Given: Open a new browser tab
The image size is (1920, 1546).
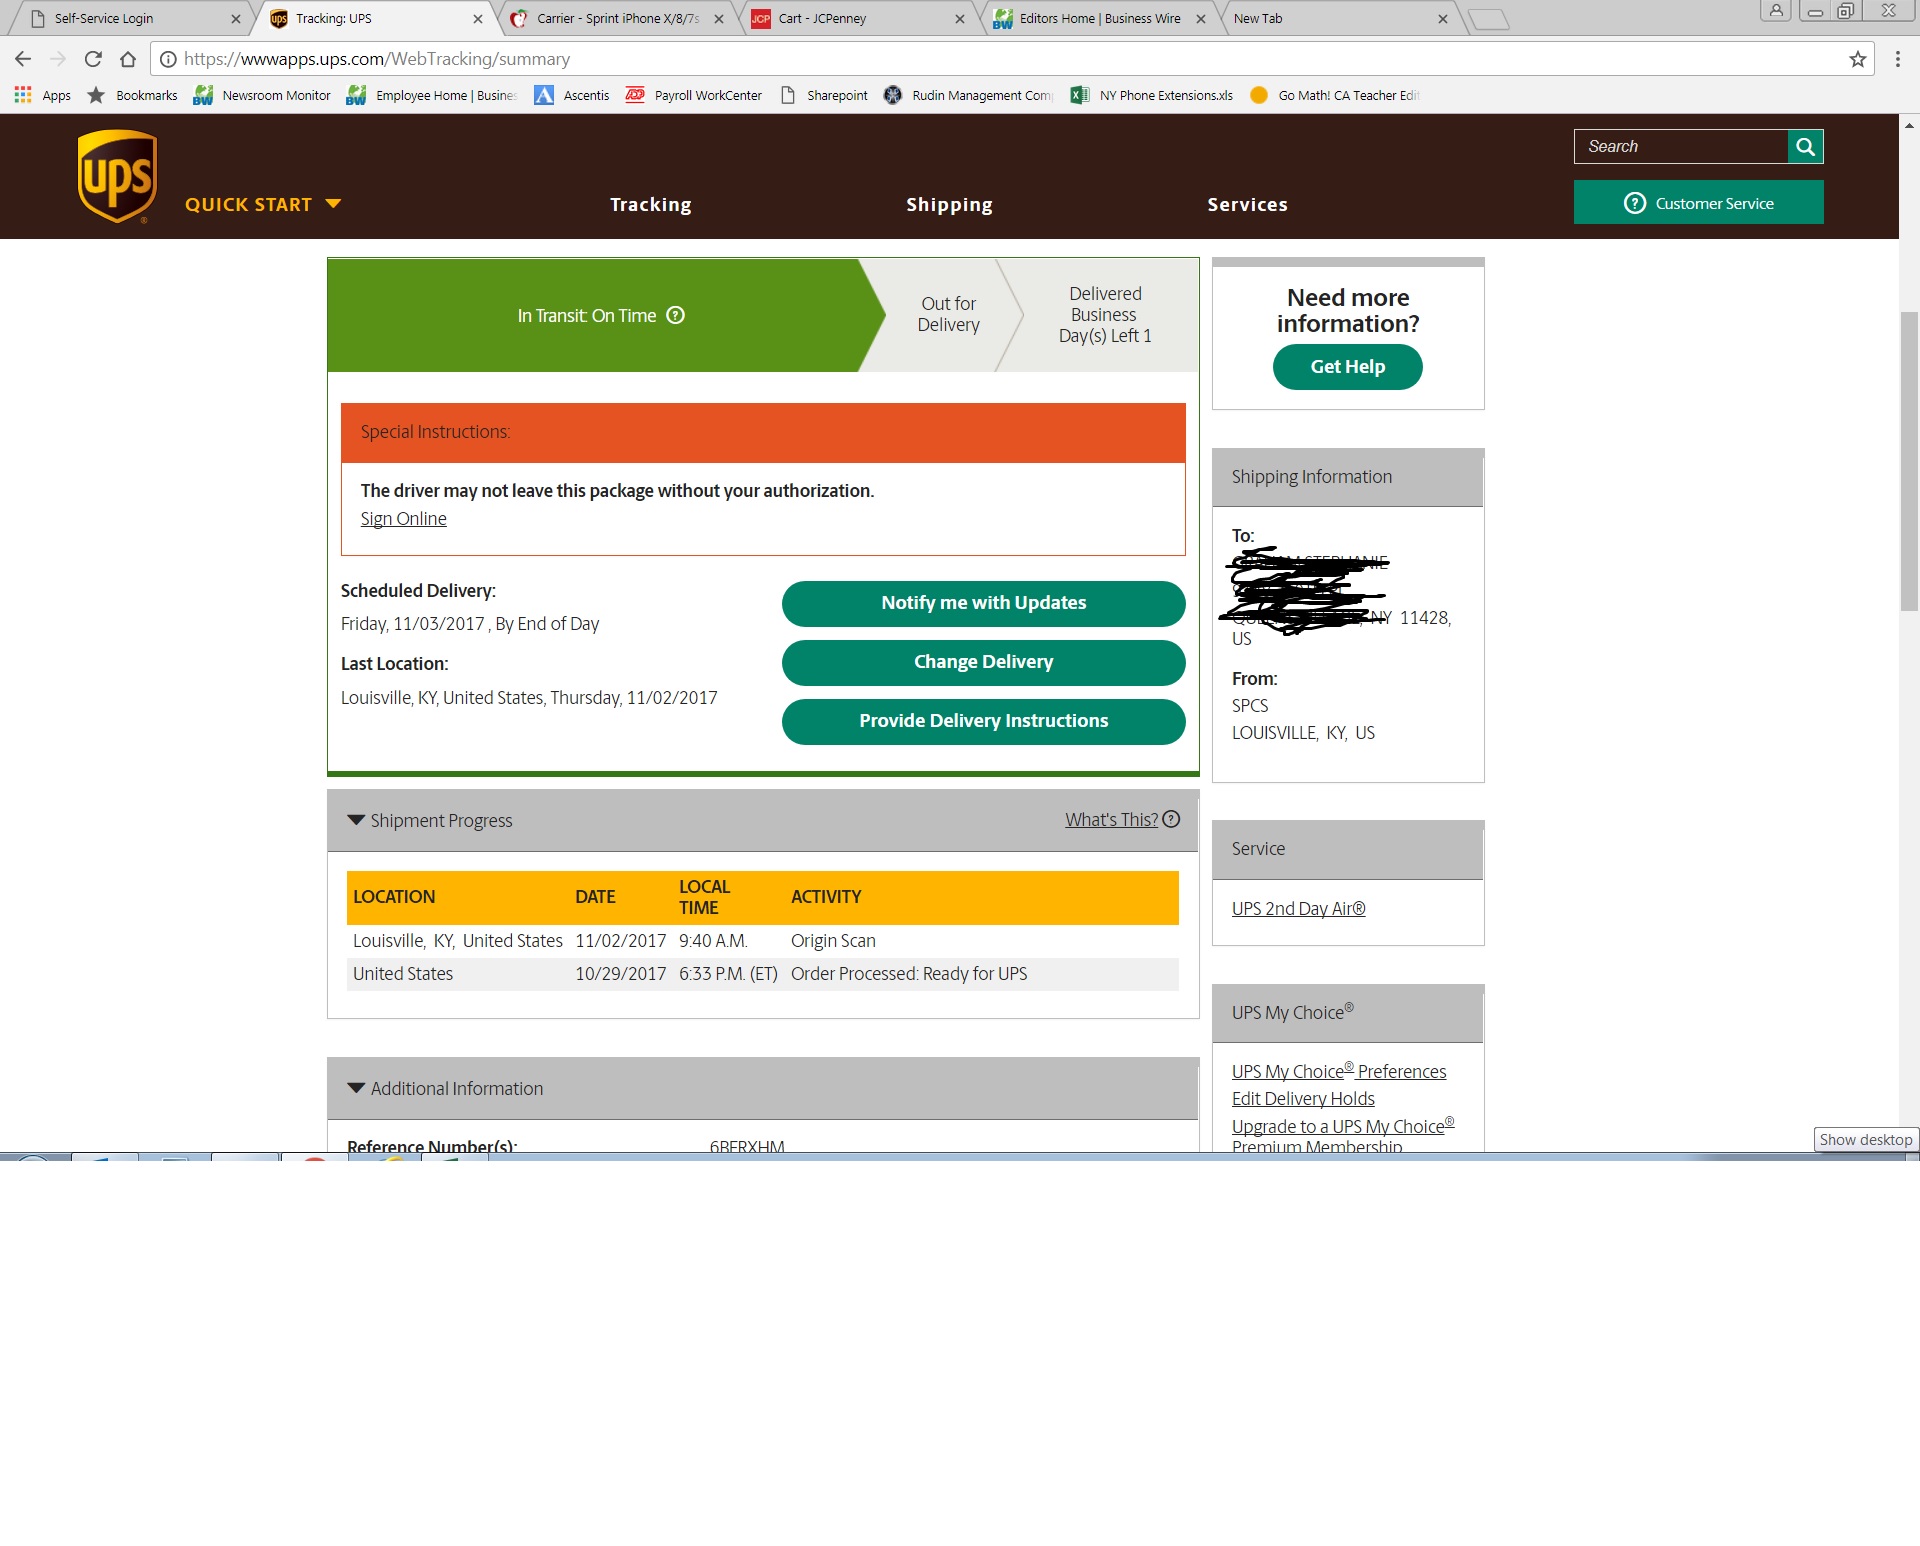Looking at the screenshot, I should tap(1488, 19).
